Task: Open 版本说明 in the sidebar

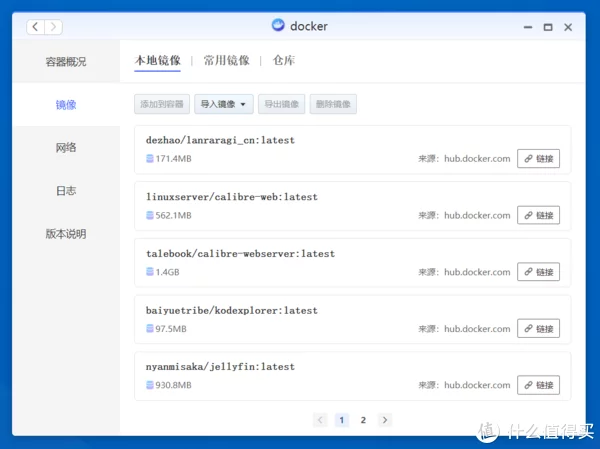Action: tap(66, 233)
